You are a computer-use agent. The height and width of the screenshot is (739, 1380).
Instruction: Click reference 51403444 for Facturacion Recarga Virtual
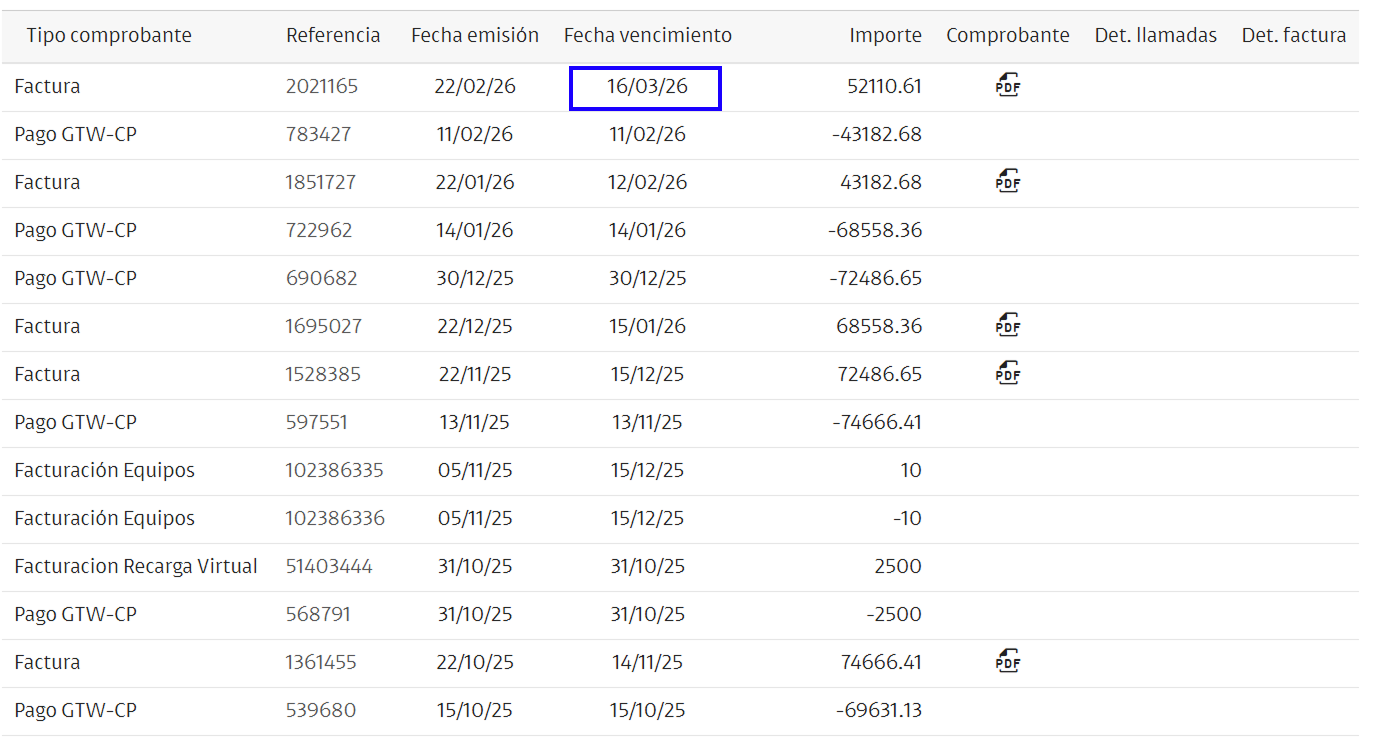pyautogui.click(x=327, y=566)
